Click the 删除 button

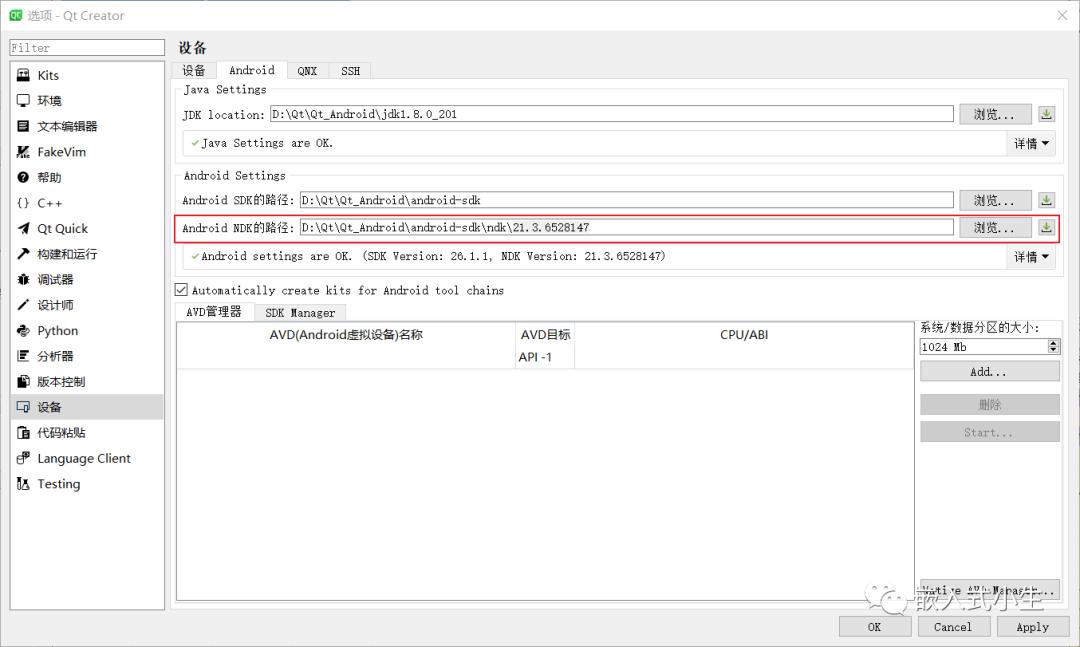pos(990,404)
